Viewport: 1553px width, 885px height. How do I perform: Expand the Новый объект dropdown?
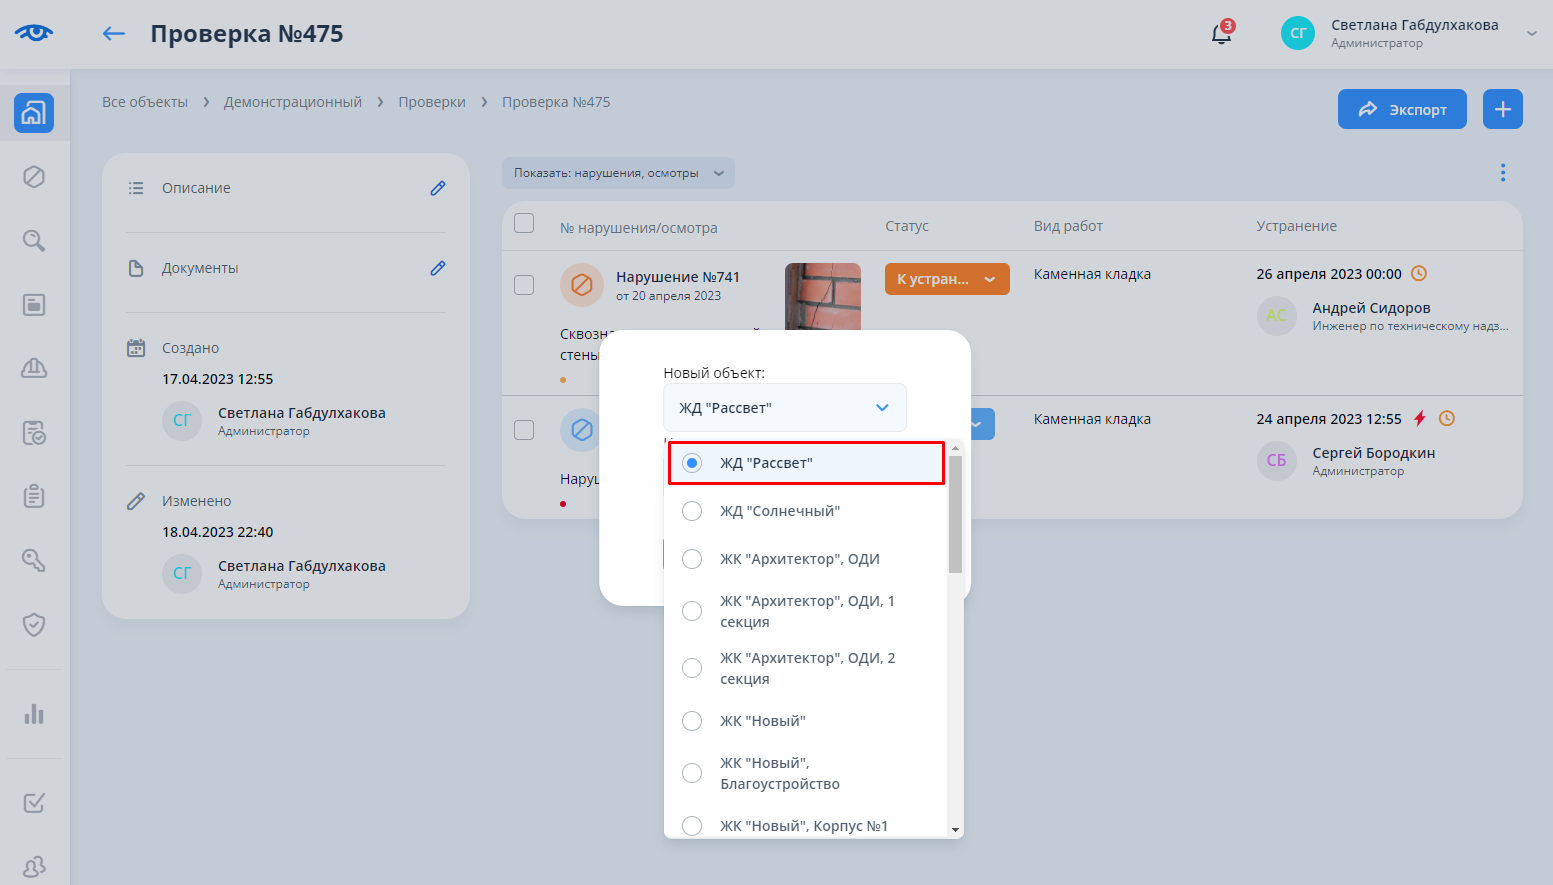[x=784, y=408]
